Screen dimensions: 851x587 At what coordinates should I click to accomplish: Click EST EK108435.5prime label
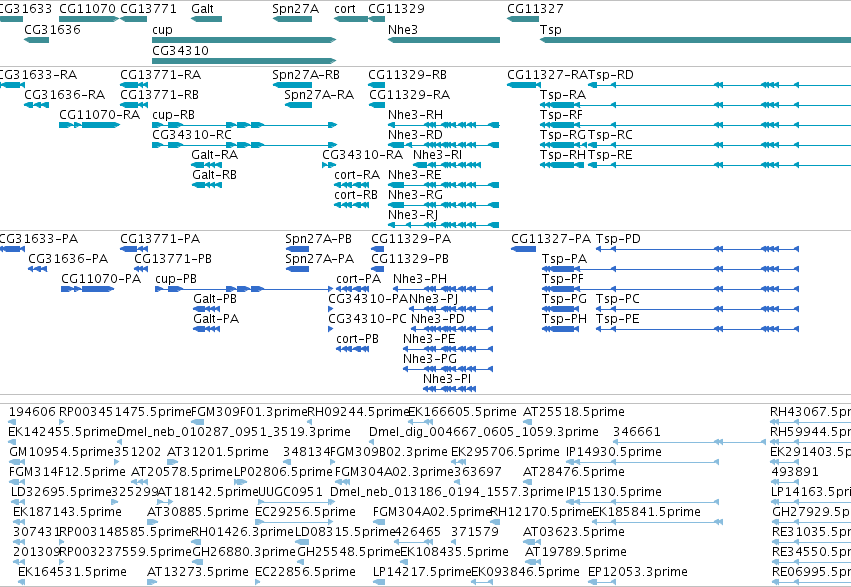coord(454,552)
